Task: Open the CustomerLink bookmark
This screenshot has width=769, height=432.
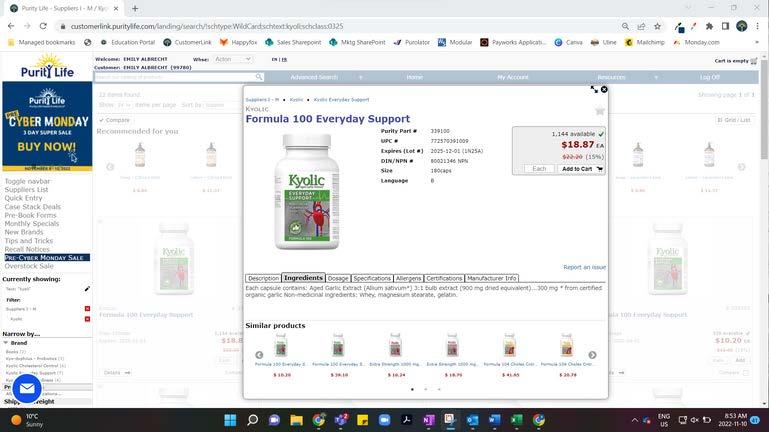Action: coord(187,42)
